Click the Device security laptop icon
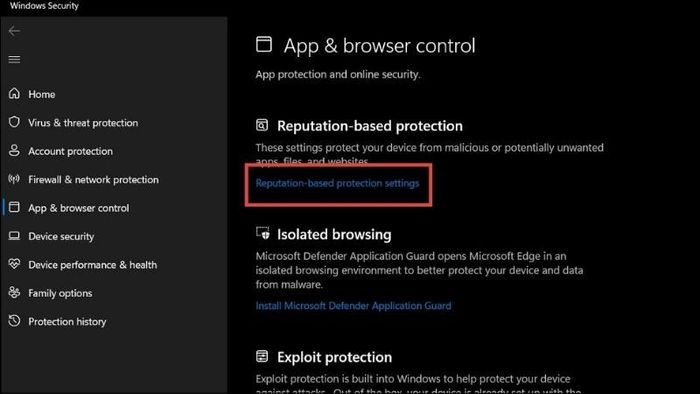This screenshot has height=394, width=700. tap(14, 236)
